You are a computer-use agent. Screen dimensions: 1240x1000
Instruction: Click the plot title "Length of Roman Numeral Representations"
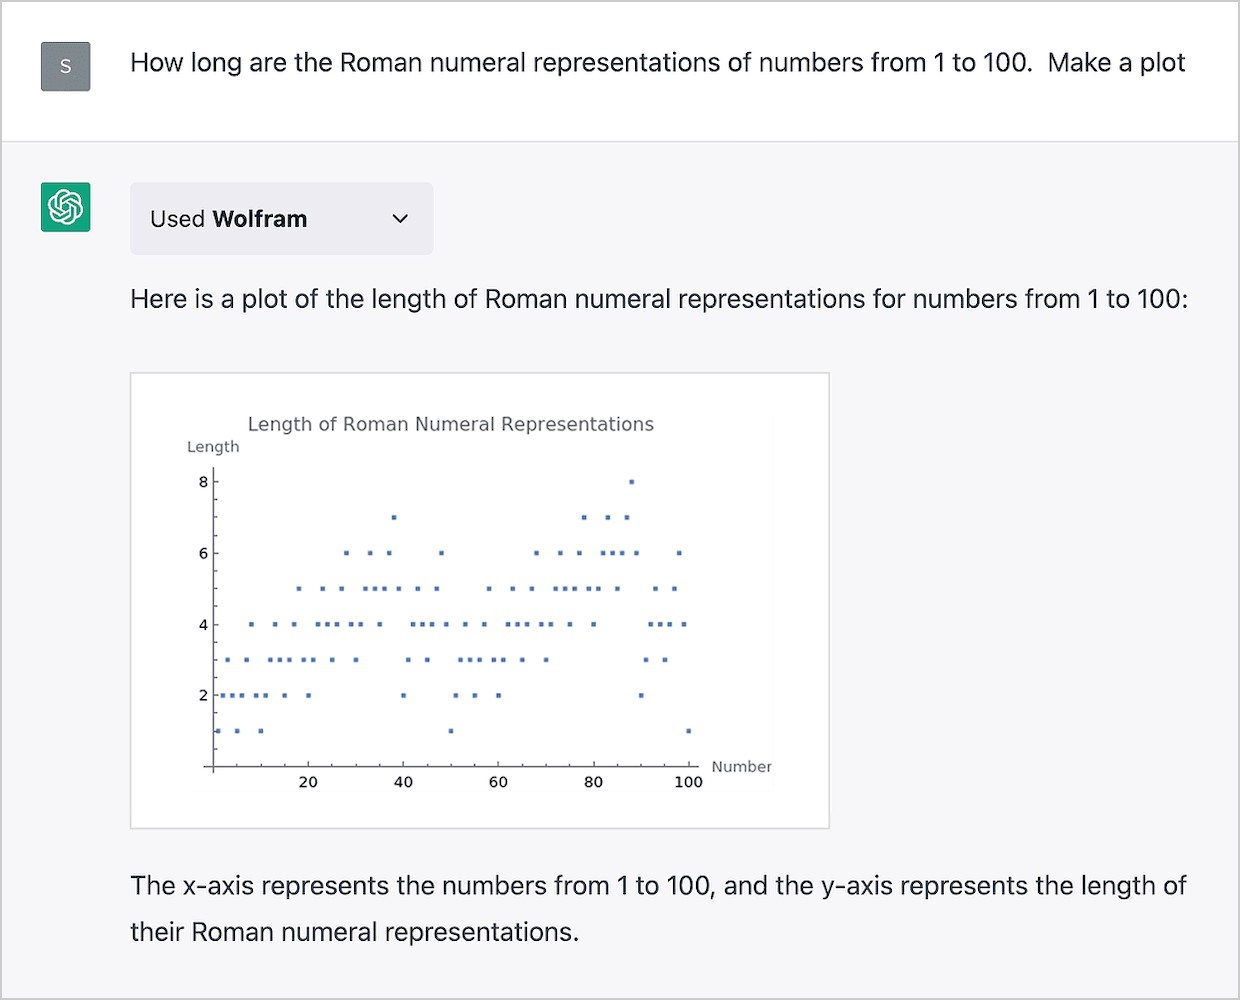[450, 424]
